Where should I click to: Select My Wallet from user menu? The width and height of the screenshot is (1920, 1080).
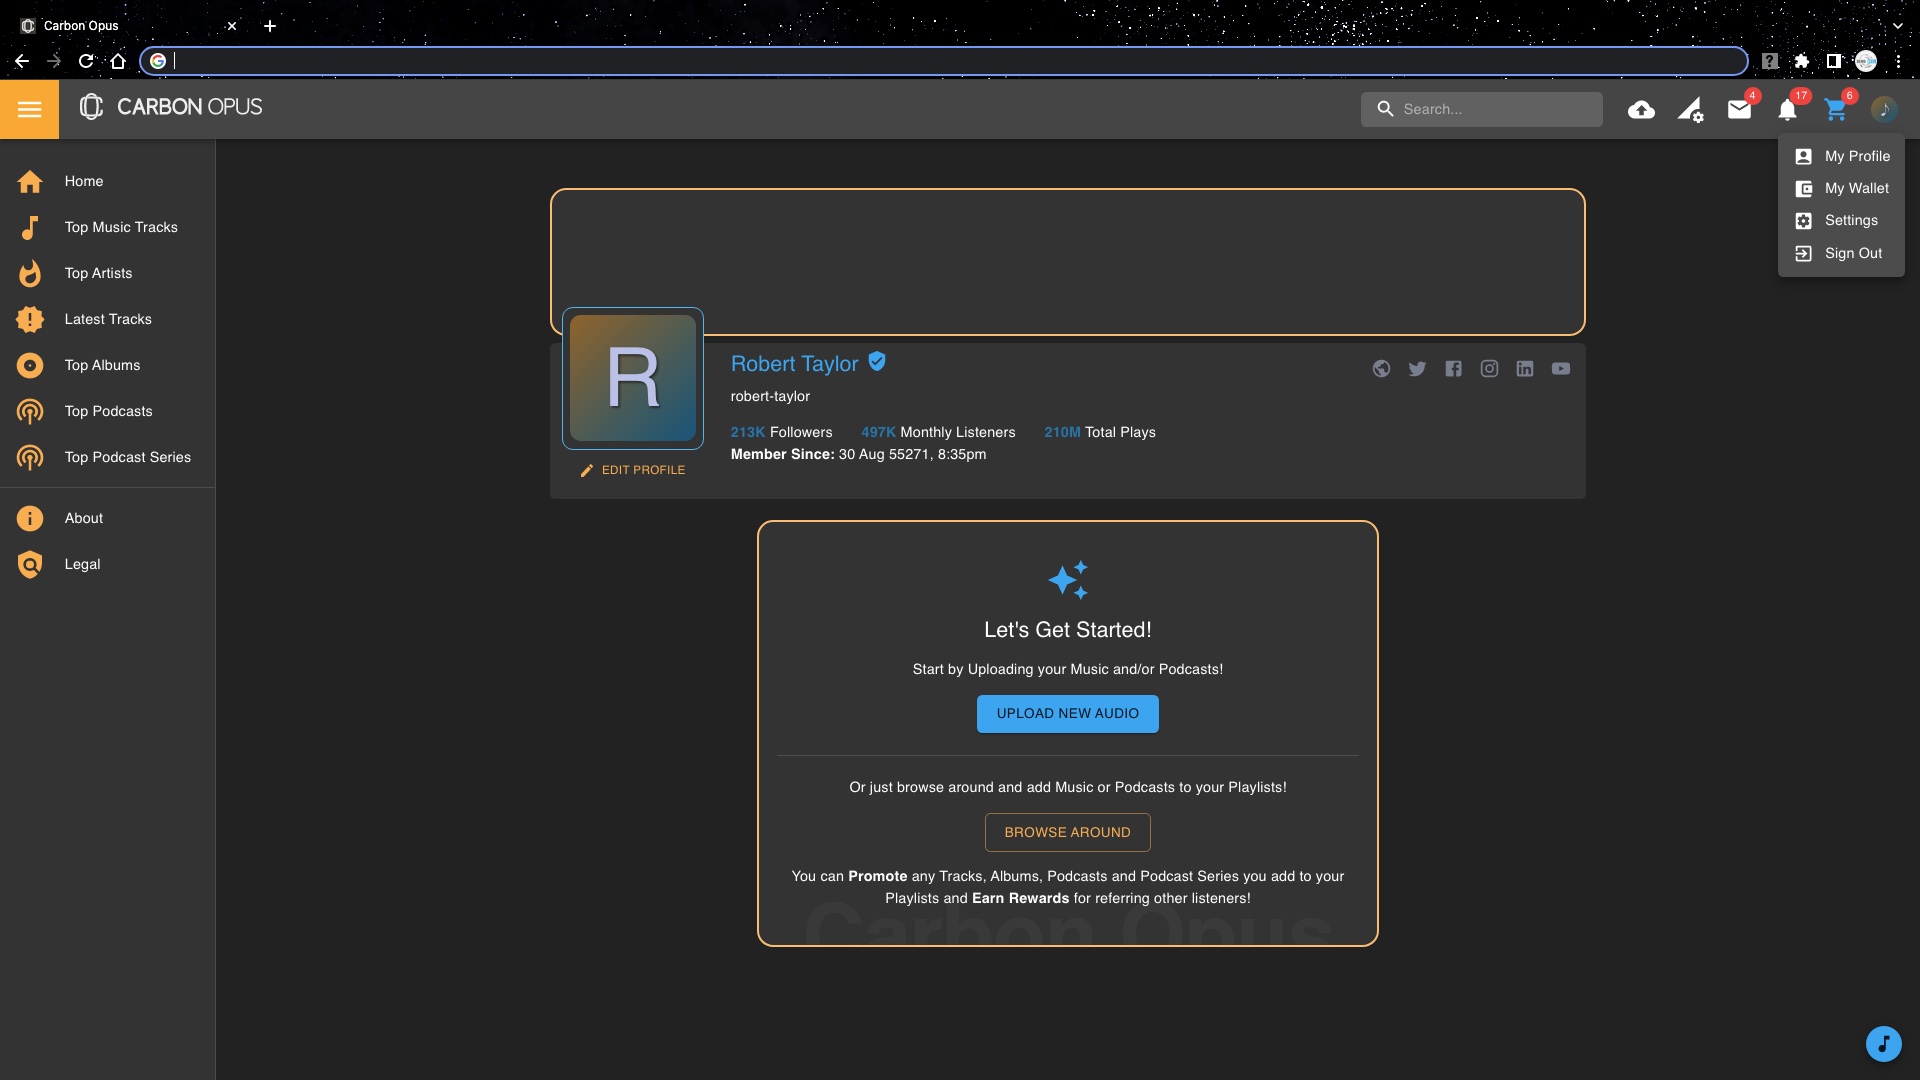(1855, 189)
